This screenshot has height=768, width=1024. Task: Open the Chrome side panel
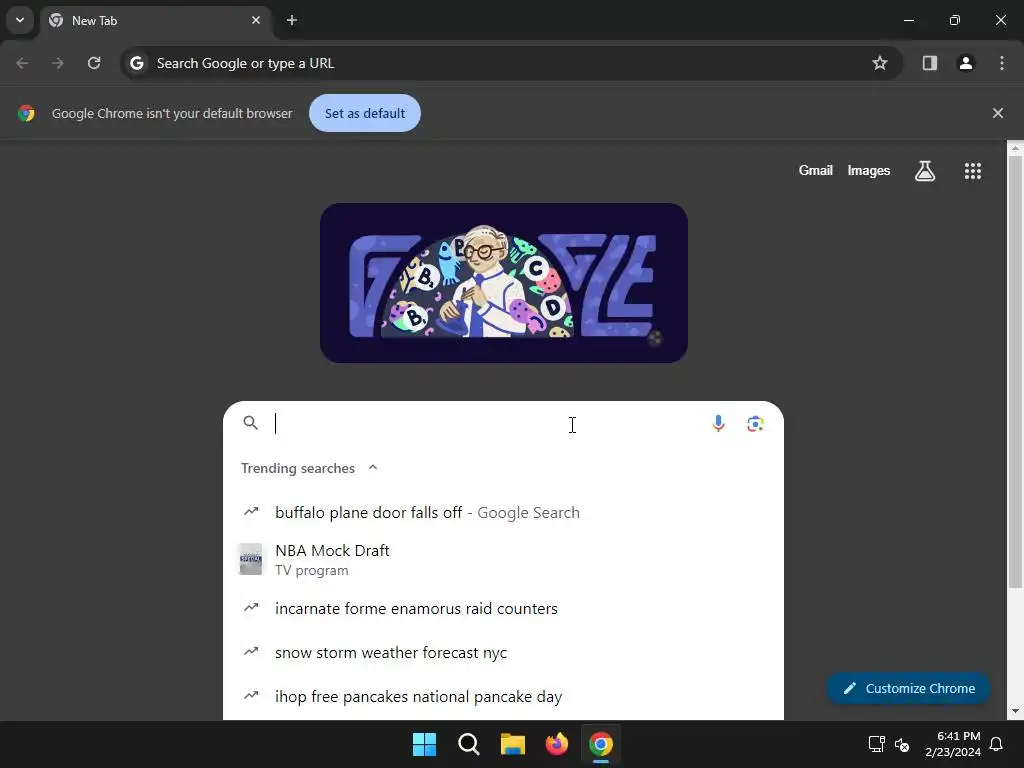coord(929,63)
